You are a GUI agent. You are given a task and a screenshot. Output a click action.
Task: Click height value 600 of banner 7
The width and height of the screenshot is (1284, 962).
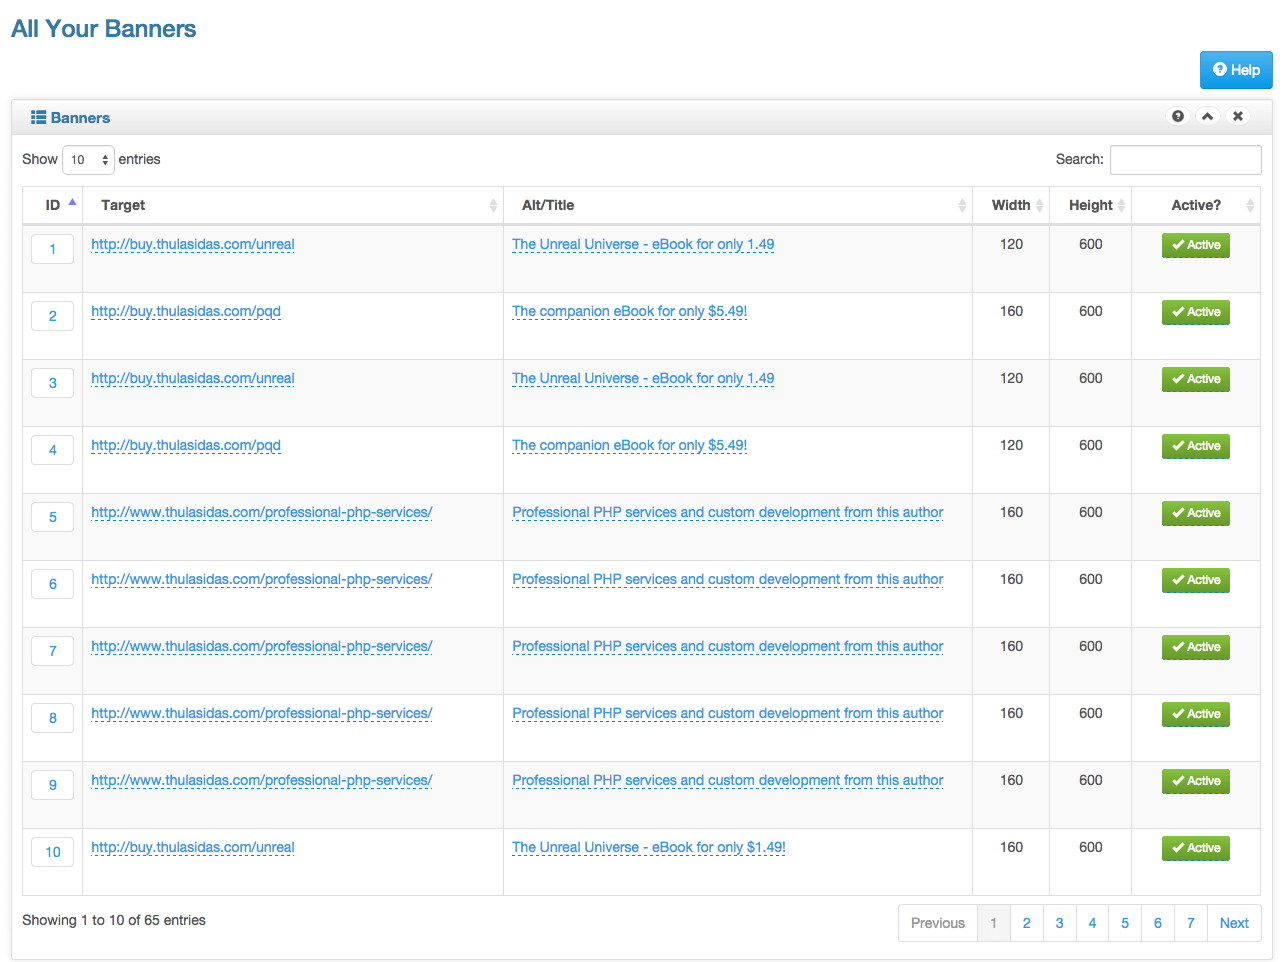click(1091, 646)
